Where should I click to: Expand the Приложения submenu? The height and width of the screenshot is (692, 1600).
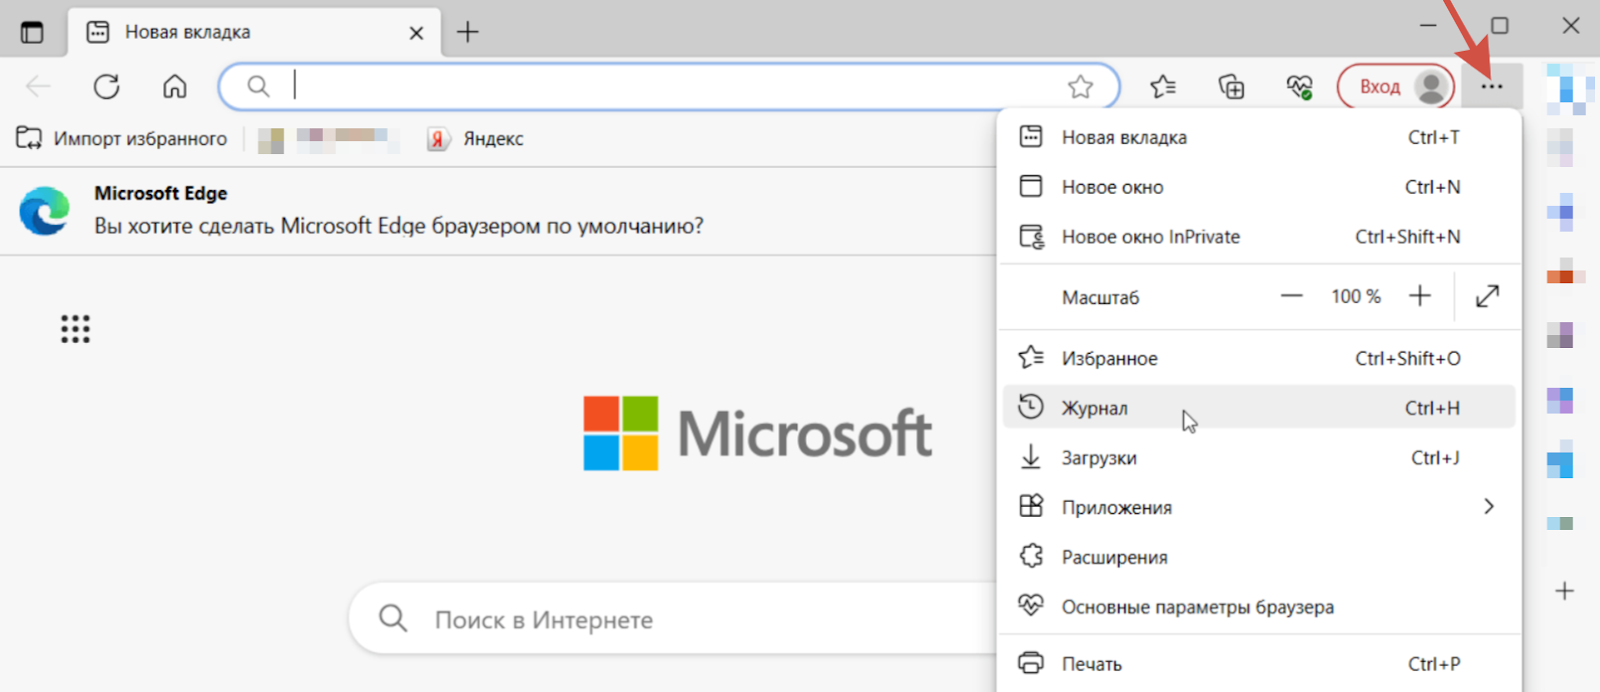coord(1488,507)
